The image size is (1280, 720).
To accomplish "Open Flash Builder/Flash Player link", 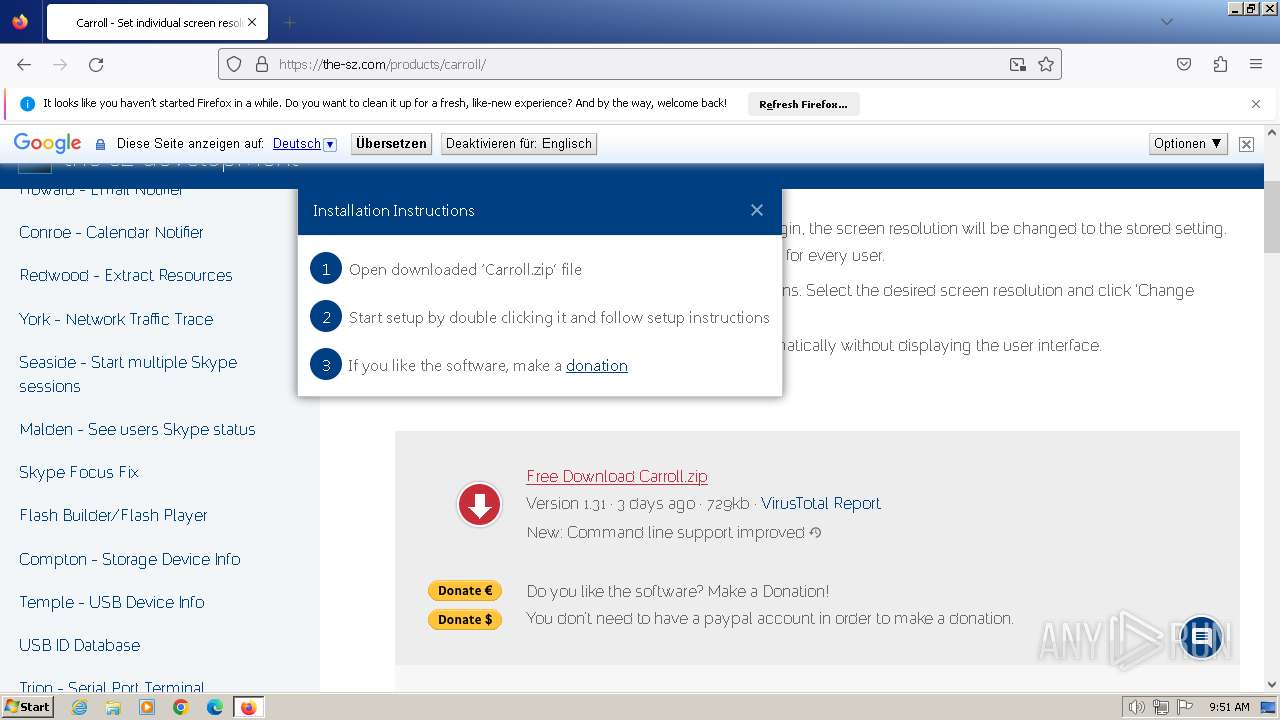I will point(113,516).
